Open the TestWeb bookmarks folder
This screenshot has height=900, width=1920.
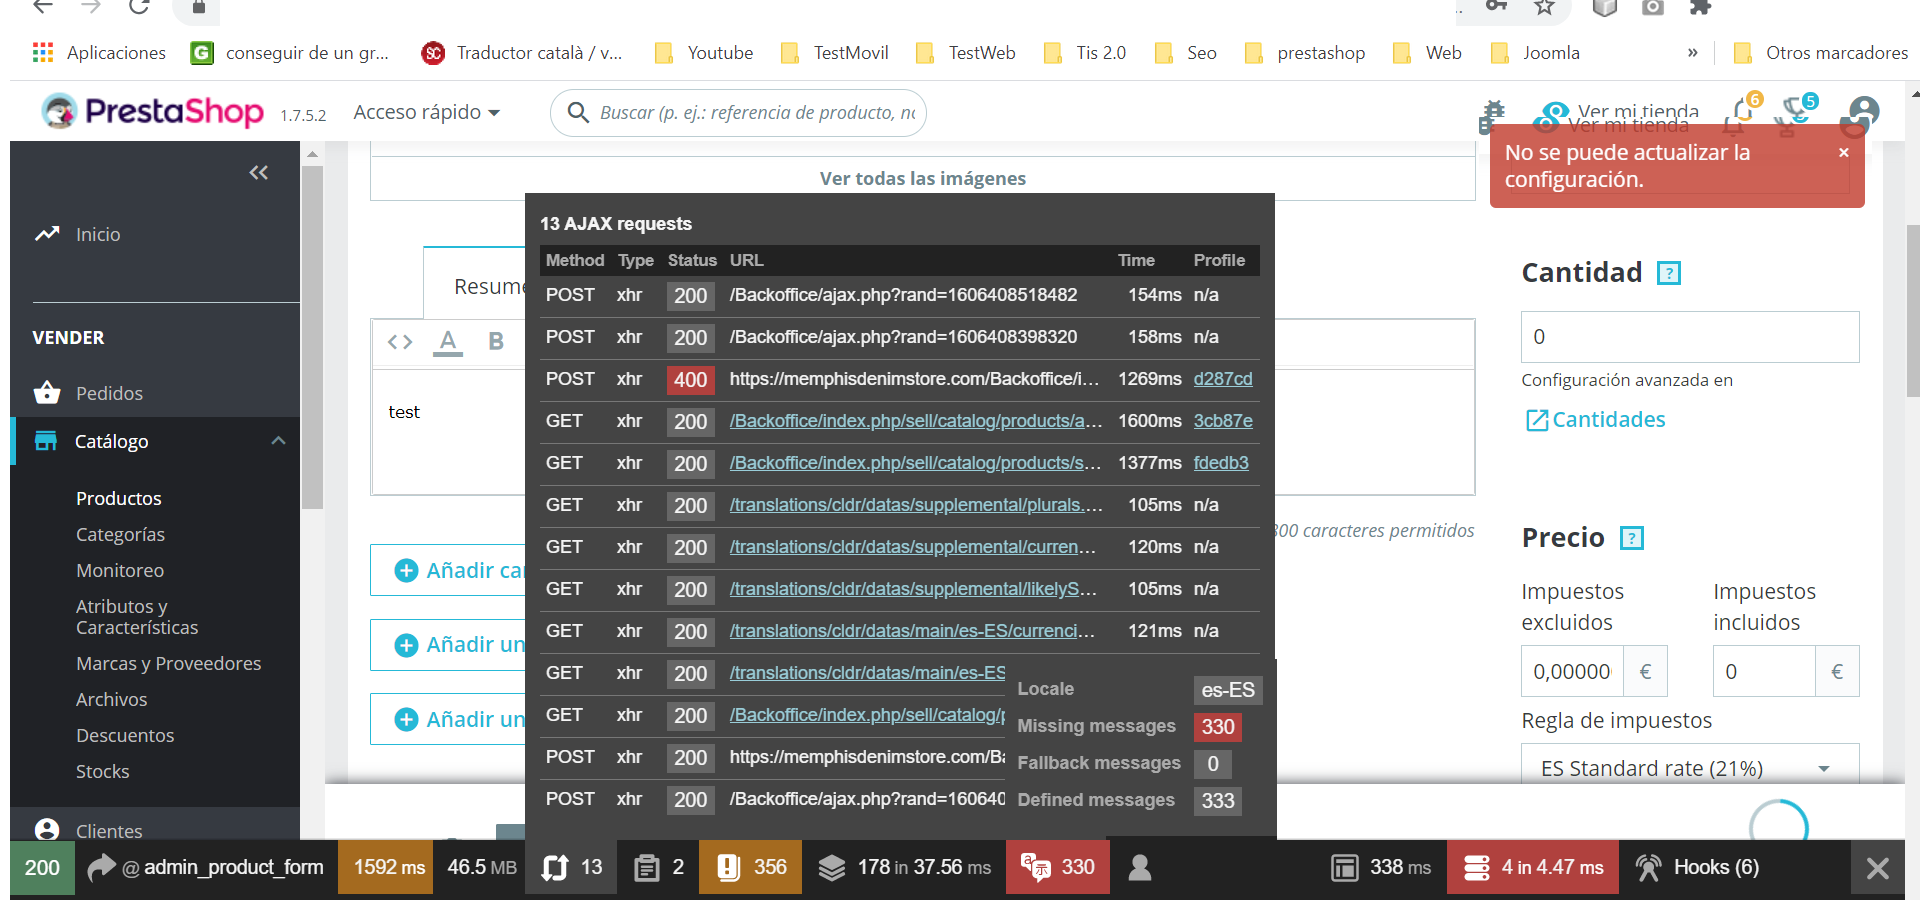point(966,53)
